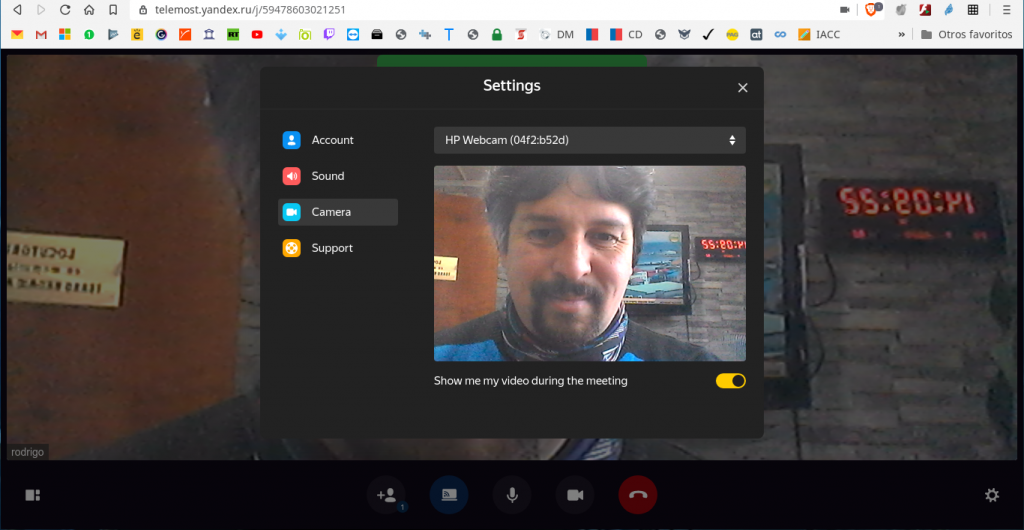Open the Brave Shields icon

(x=871, y=10)
